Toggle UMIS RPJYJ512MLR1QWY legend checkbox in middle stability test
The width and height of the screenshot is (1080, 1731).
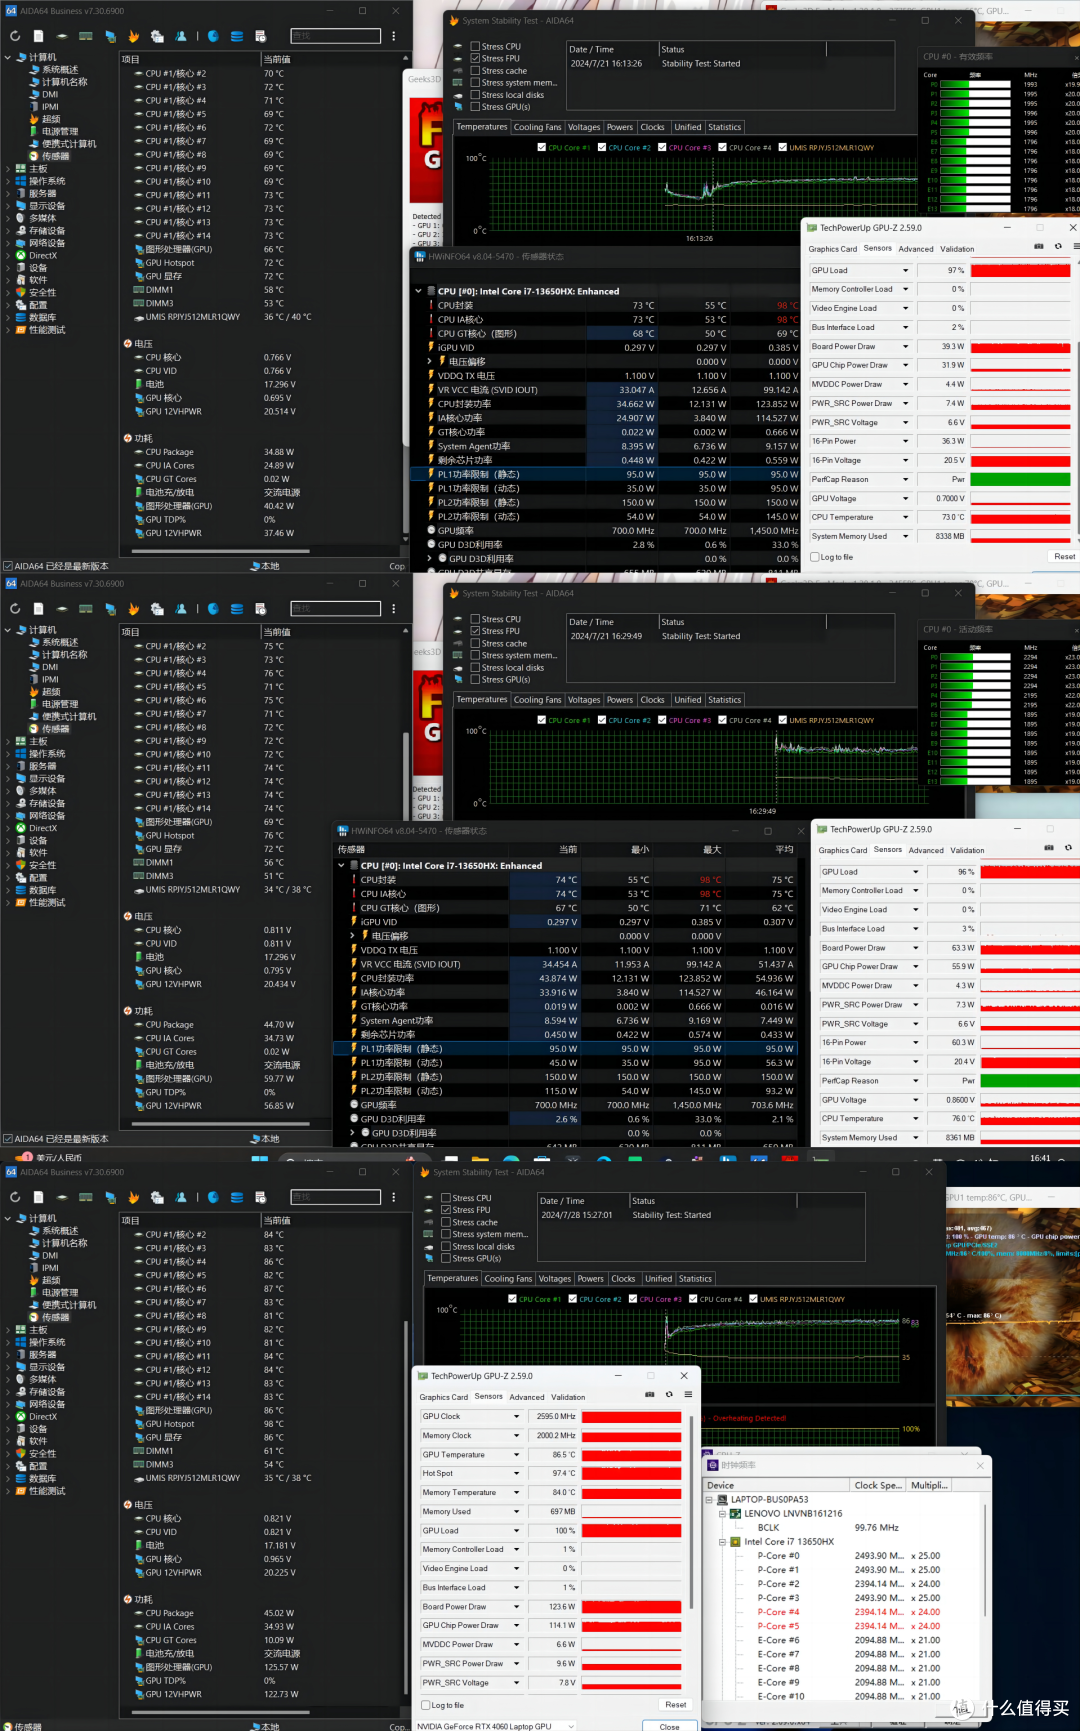782,720
